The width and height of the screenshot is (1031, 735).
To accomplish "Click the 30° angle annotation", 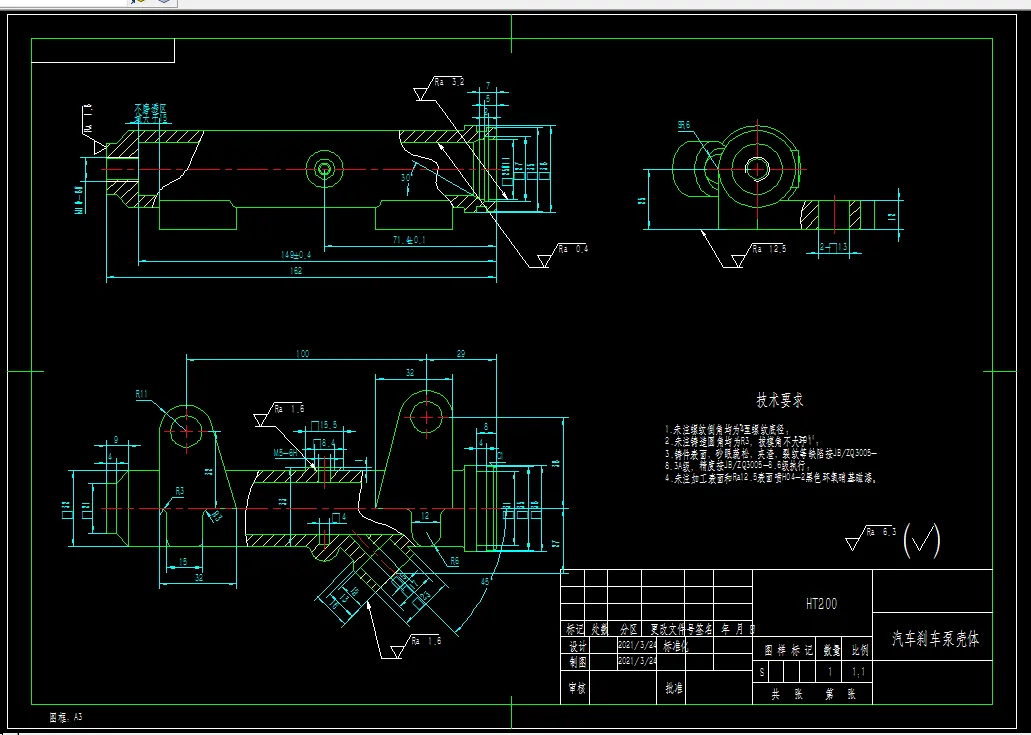I will tap(406, 178).
